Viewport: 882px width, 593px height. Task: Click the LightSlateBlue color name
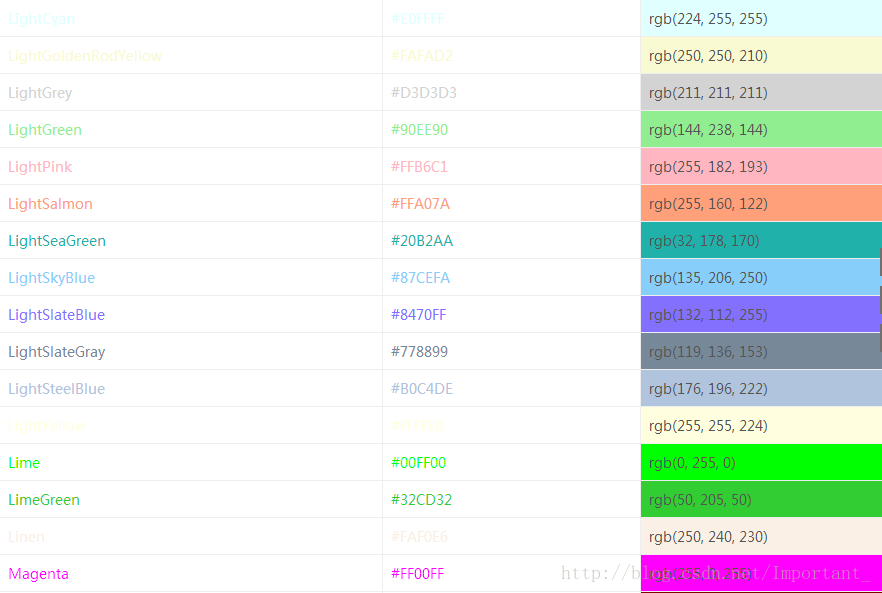click(x=56, y=315)
